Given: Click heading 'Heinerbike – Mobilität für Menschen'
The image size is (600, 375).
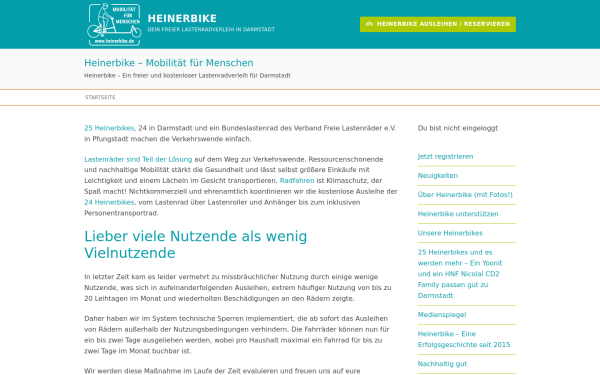Looking at the screenshot, I should click(x=169, y=63).
